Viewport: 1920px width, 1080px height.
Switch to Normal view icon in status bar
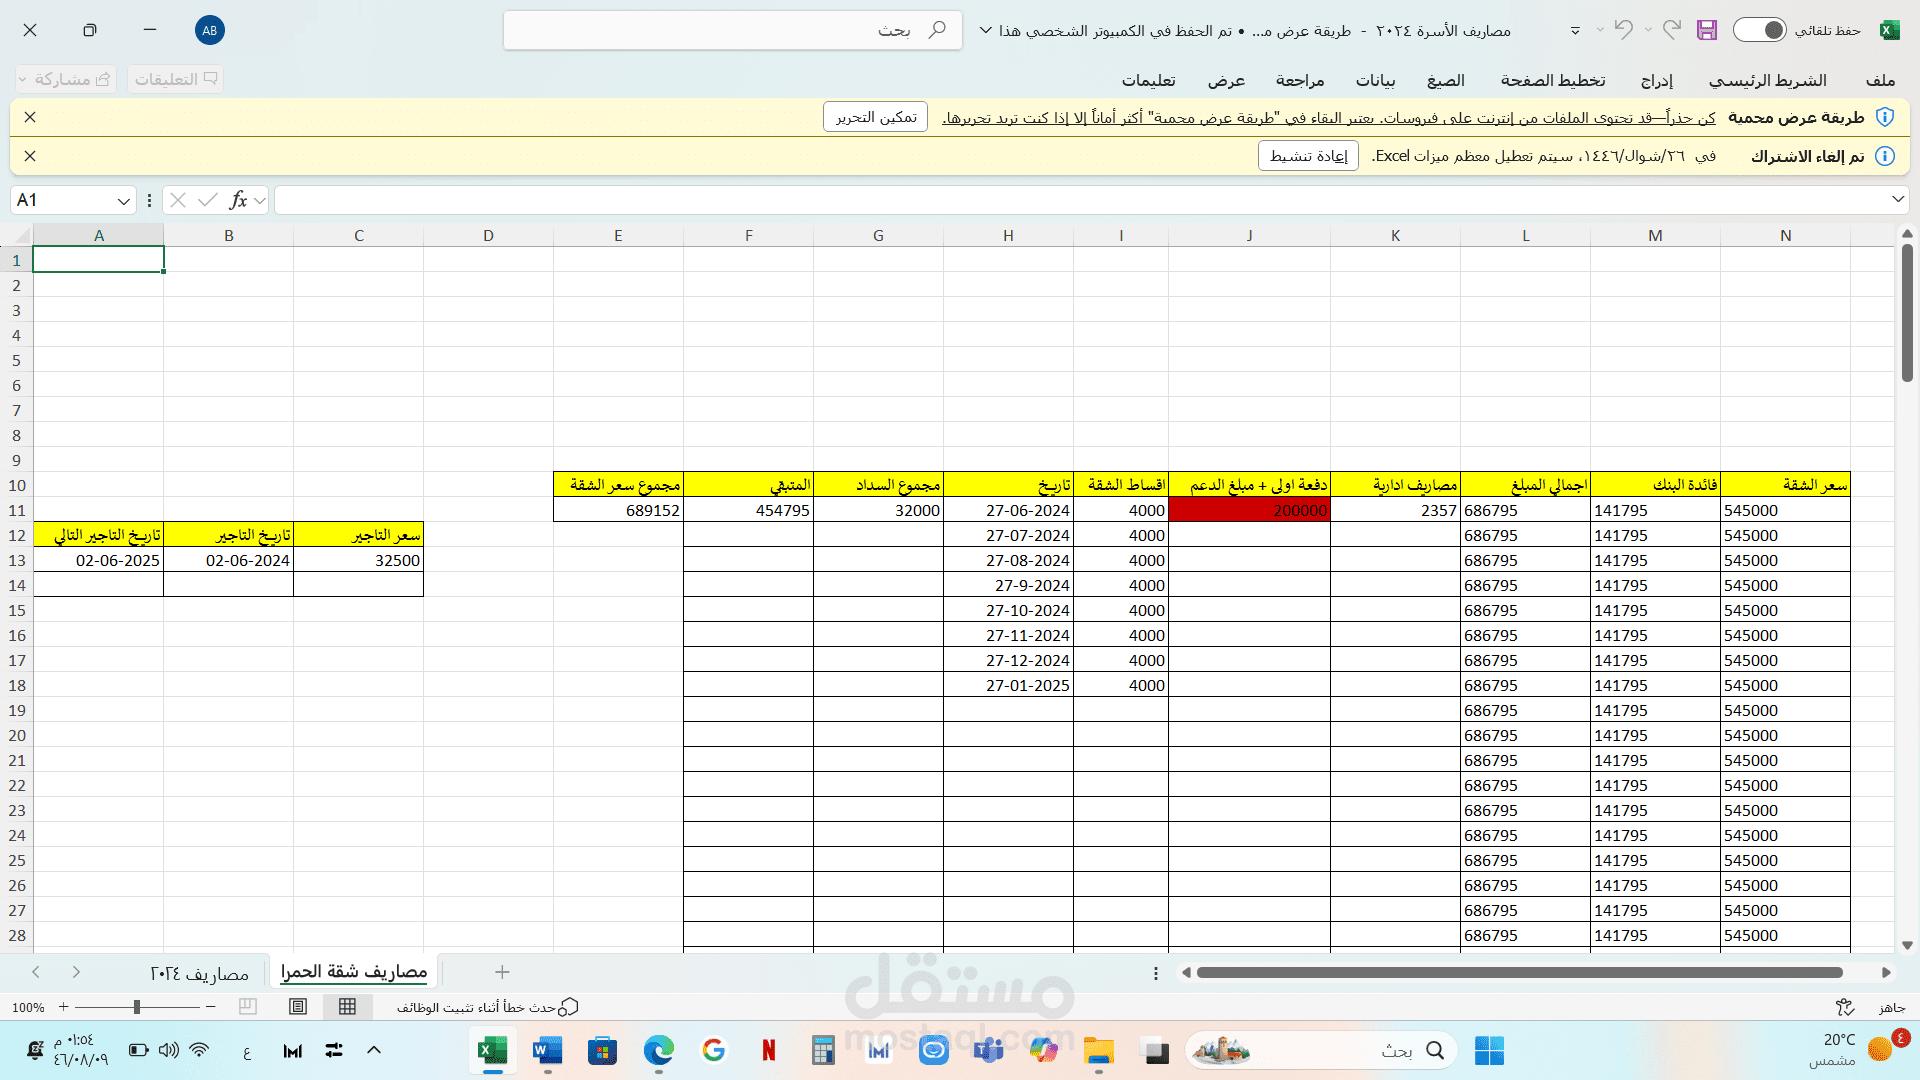coord(347,1007)
